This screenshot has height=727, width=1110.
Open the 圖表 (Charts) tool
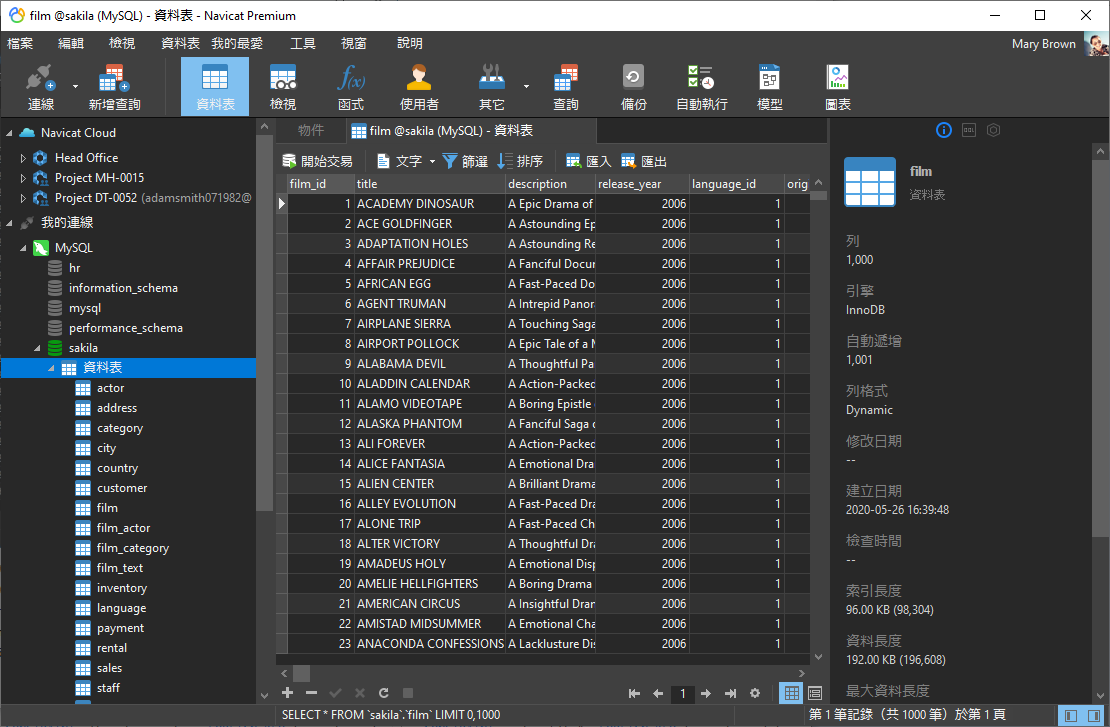click(837, 85)
